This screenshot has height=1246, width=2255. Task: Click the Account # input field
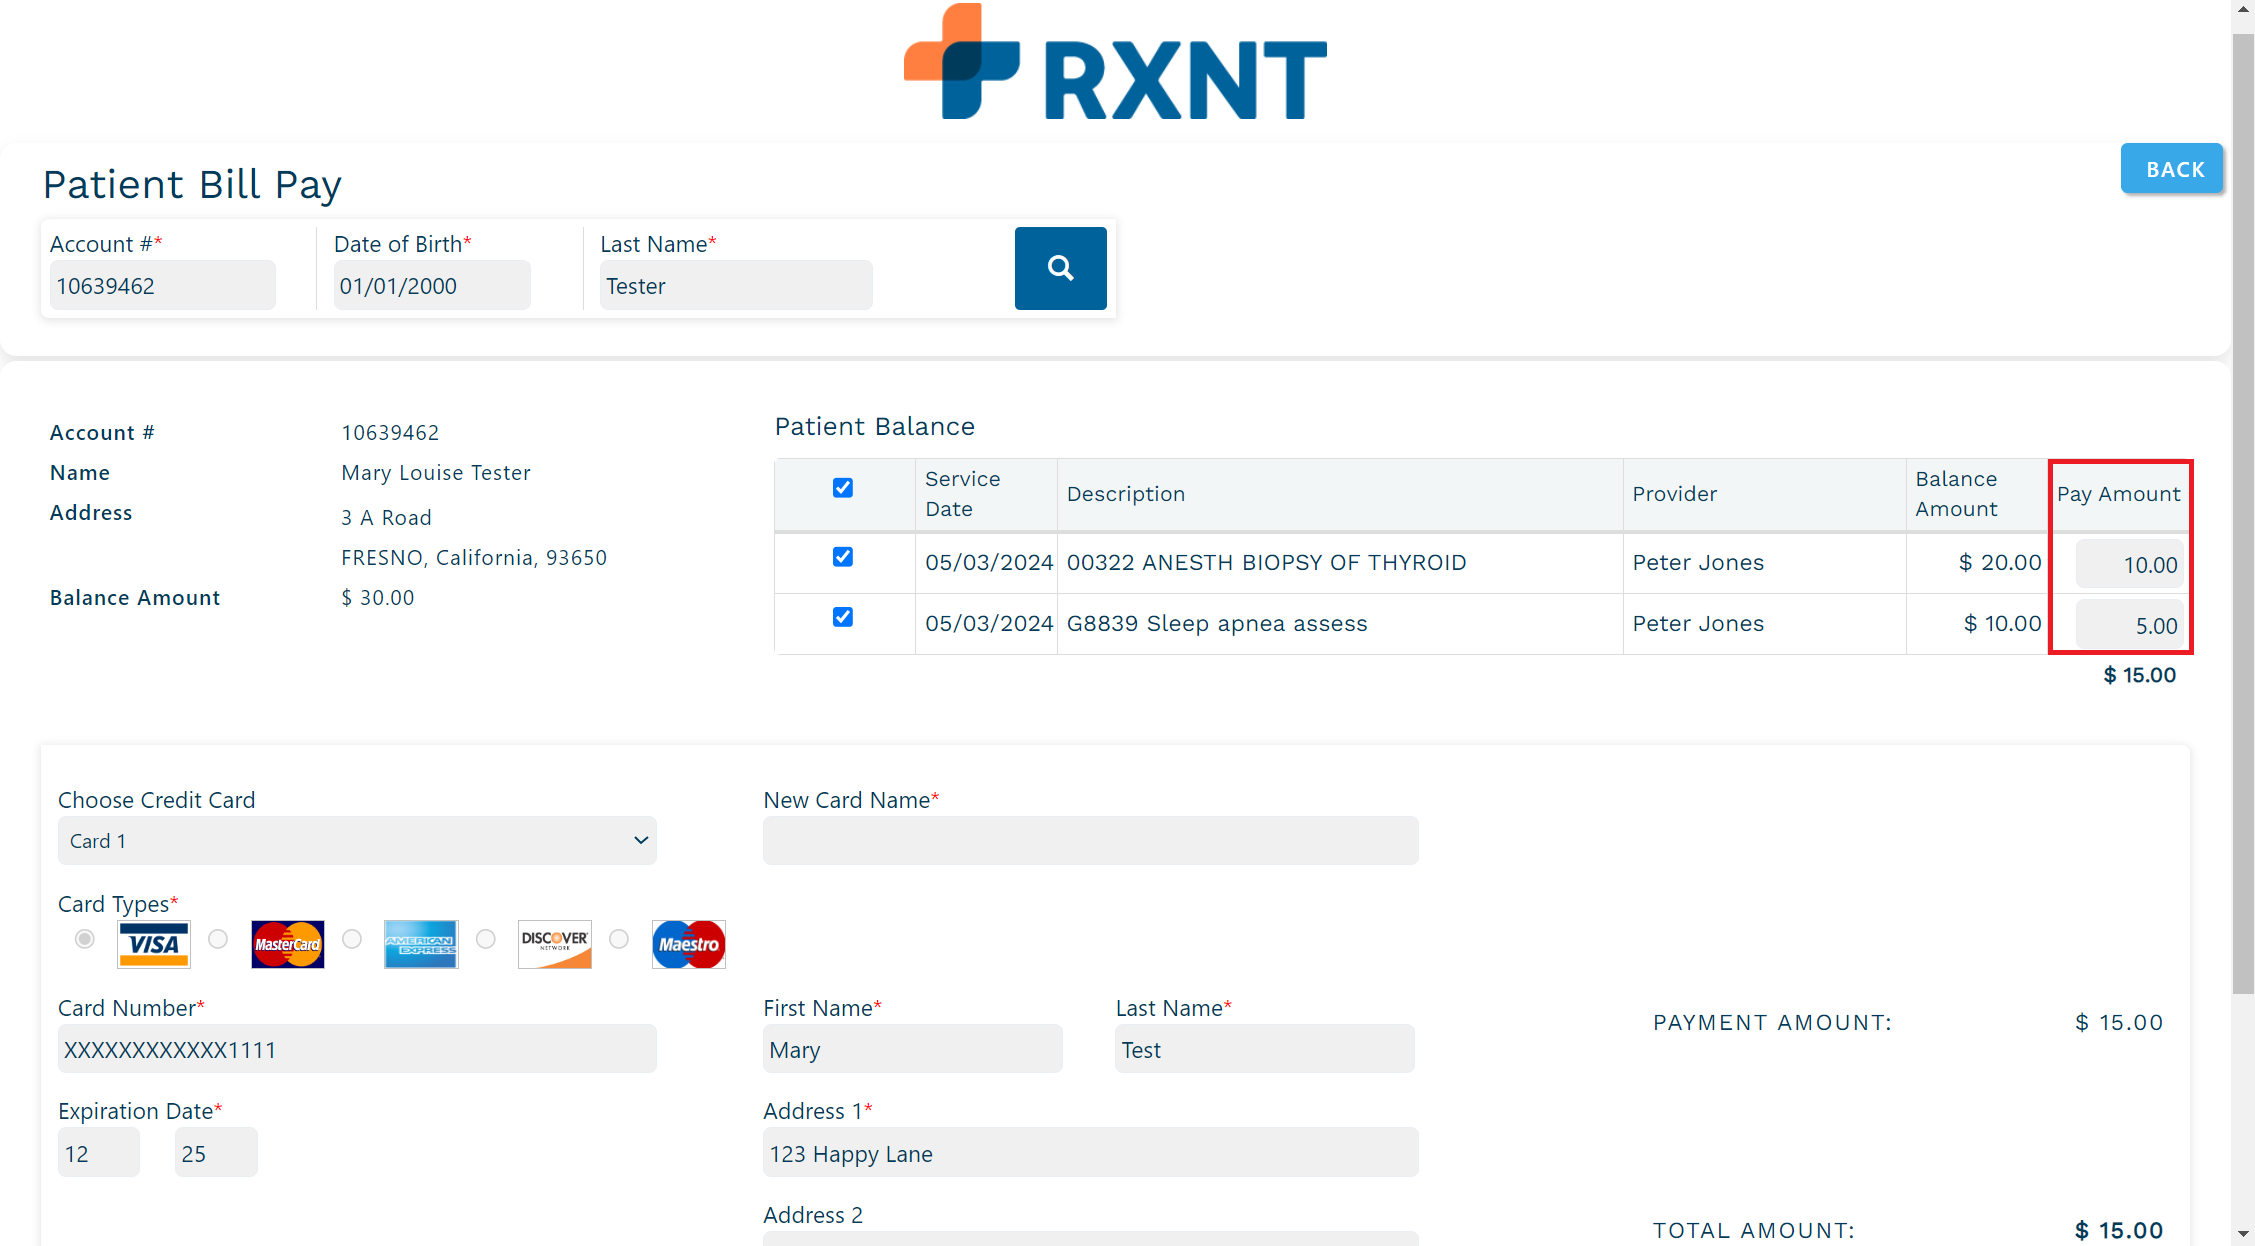click(x=162, y=286)
